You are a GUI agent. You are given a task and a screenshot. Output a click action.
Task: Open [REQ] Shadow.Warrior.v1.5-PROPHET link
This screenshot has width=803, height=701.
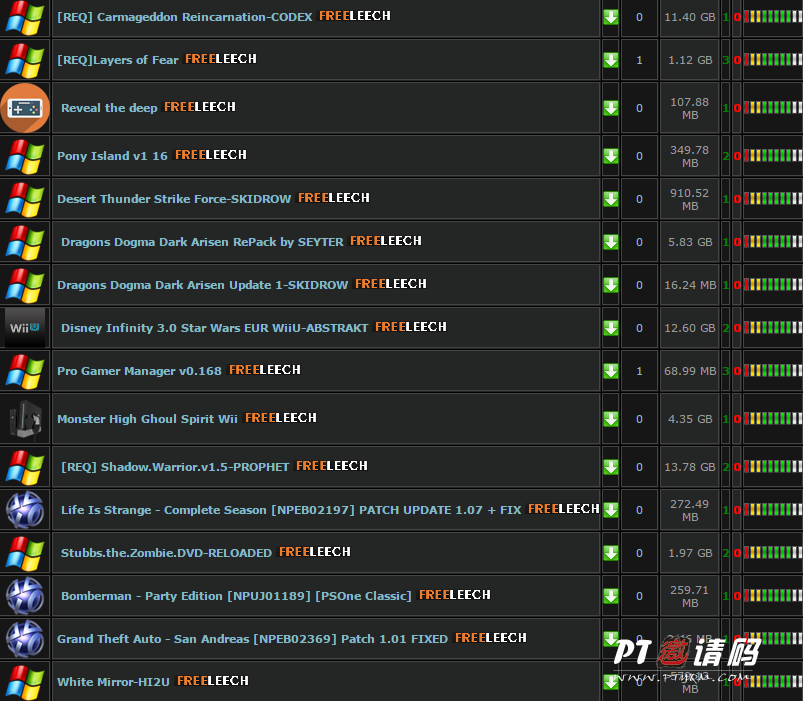coord(175,467)
